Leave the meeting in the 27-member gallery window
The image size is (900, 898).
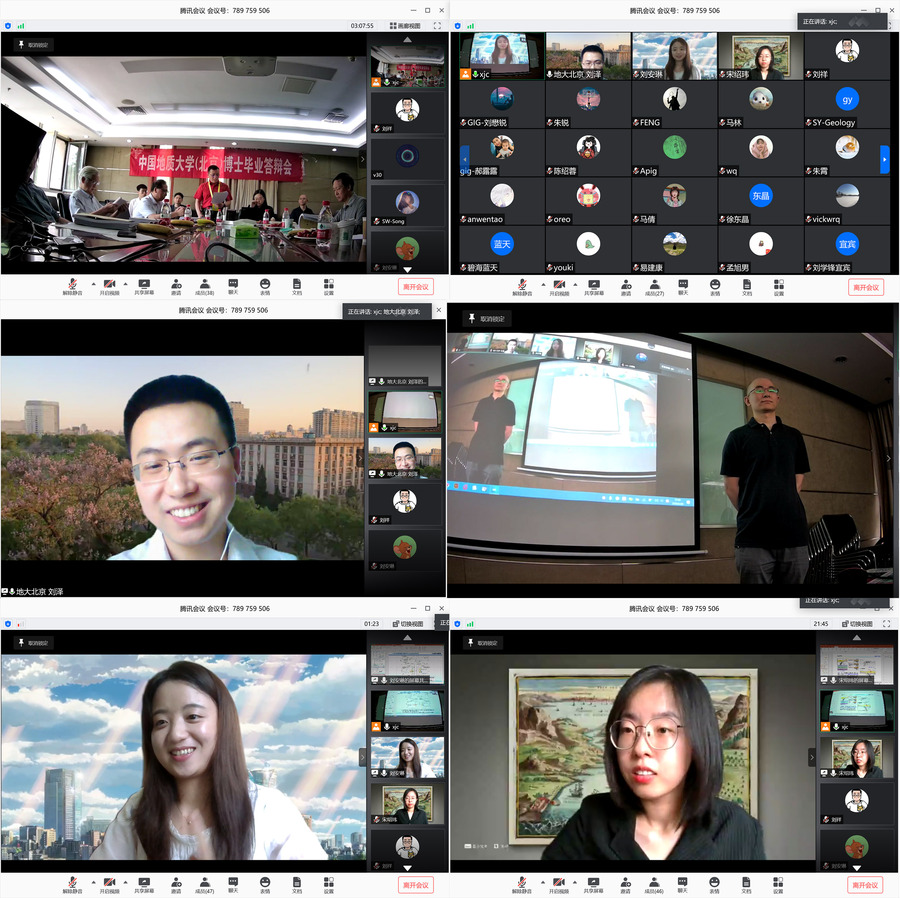point(866,287)
